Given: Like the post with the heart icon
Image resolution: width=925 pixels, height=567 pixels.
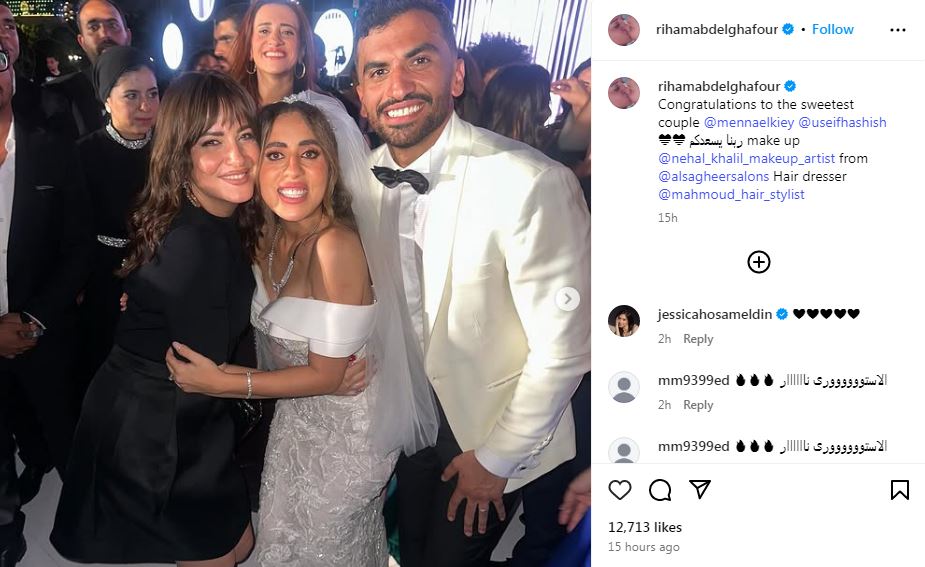Looking at the screenshot, I should [620, 490].
